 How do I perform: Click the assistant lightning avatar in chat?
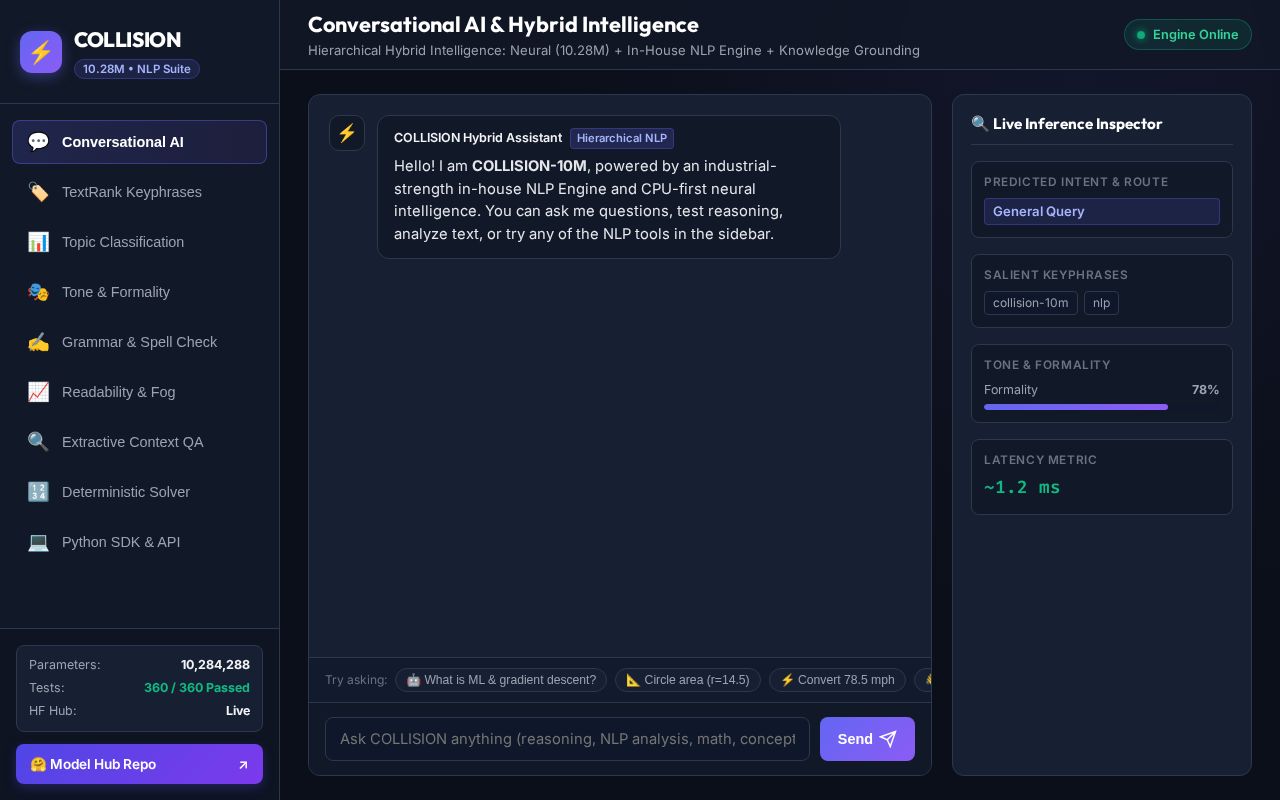347,133
